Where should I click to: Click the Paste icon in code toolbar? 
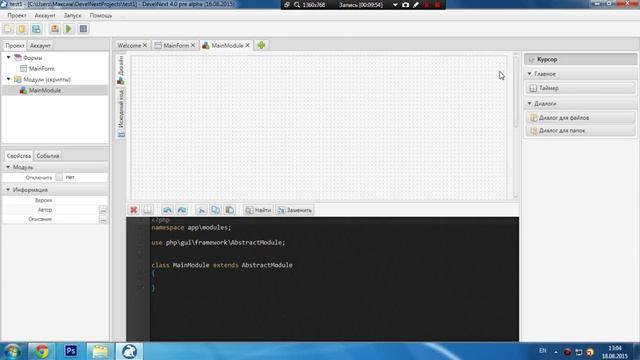[229, 210]
